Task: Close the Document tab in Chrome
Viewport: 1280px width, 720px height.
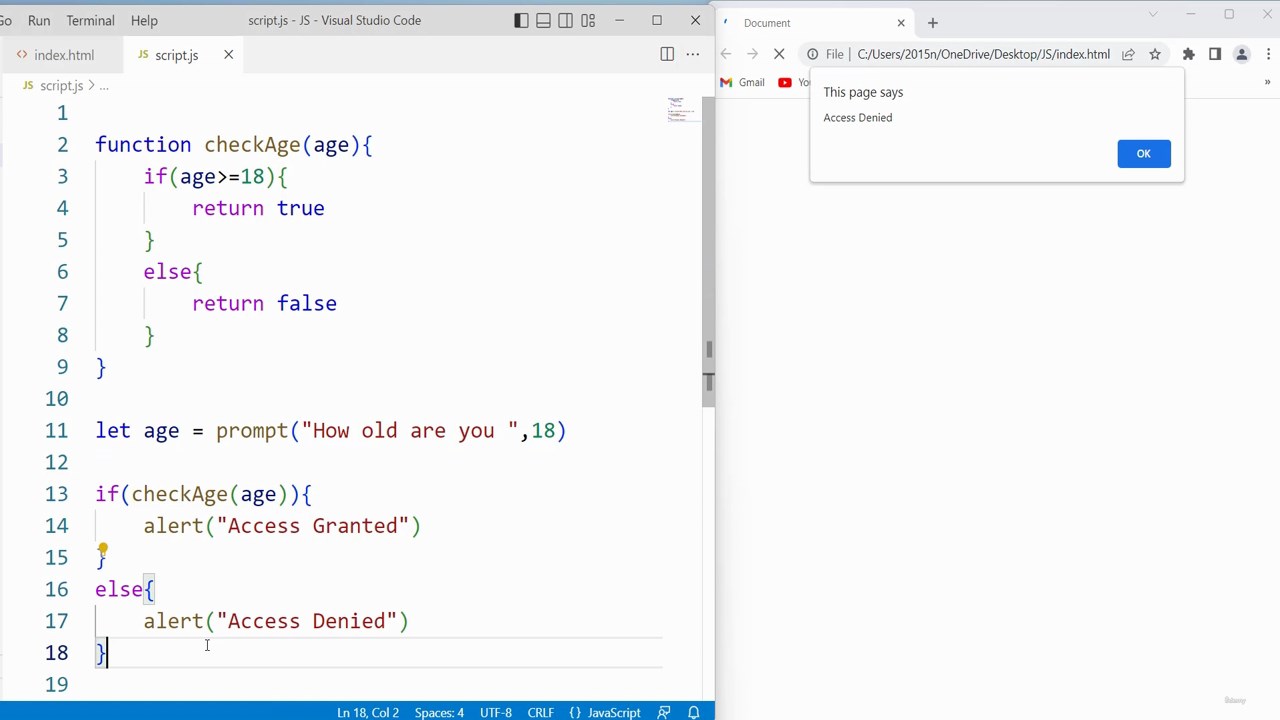Action: point(901,22)
